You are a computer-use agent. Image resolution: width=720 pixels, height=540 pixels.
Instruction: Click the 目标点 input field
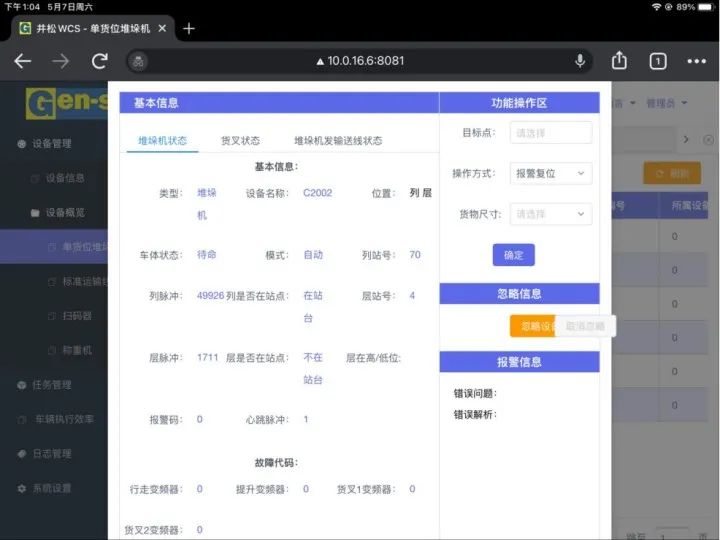click(x=550, y=132)
